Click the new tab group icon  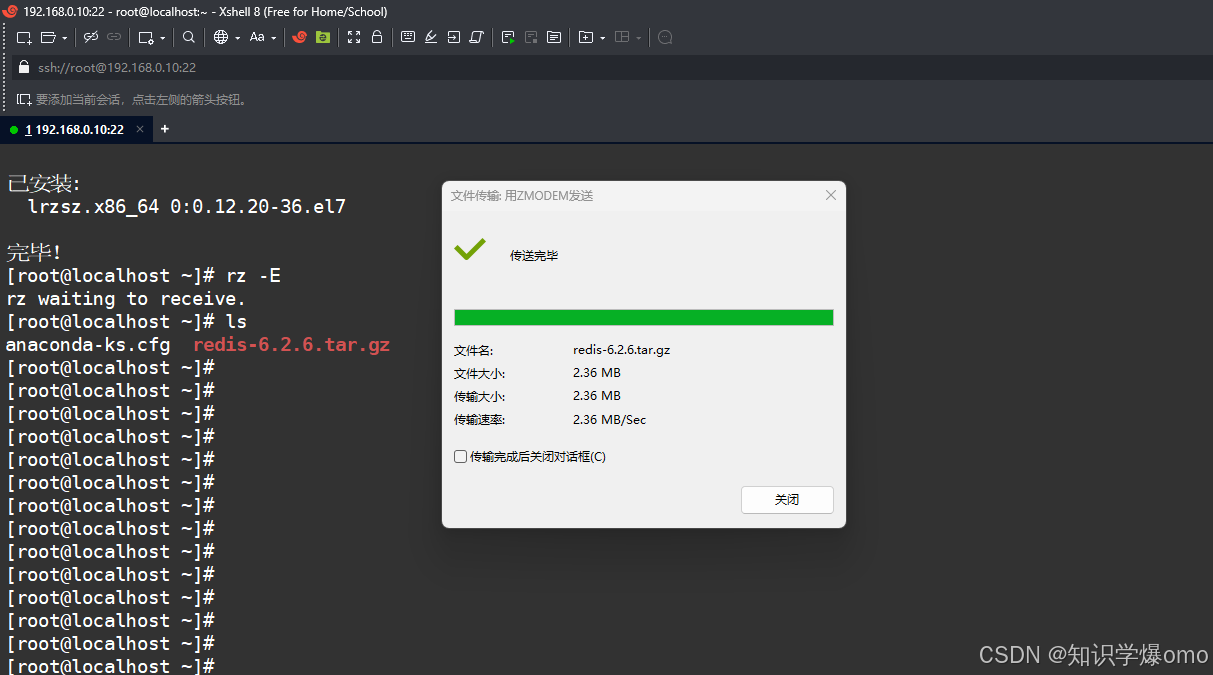pyautogui.click(x=586, y=37)
